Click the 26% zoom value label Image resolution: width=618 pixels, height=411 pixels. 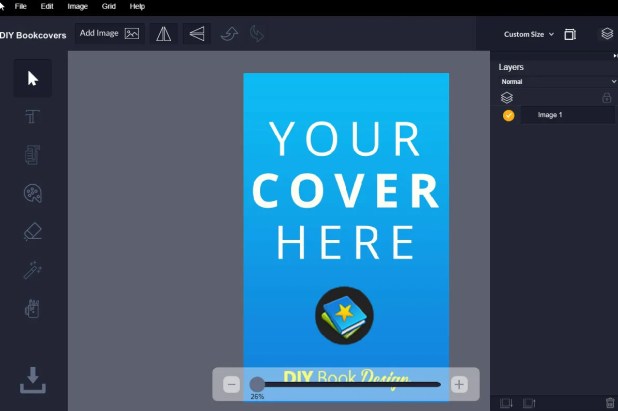tap(257, 396)
